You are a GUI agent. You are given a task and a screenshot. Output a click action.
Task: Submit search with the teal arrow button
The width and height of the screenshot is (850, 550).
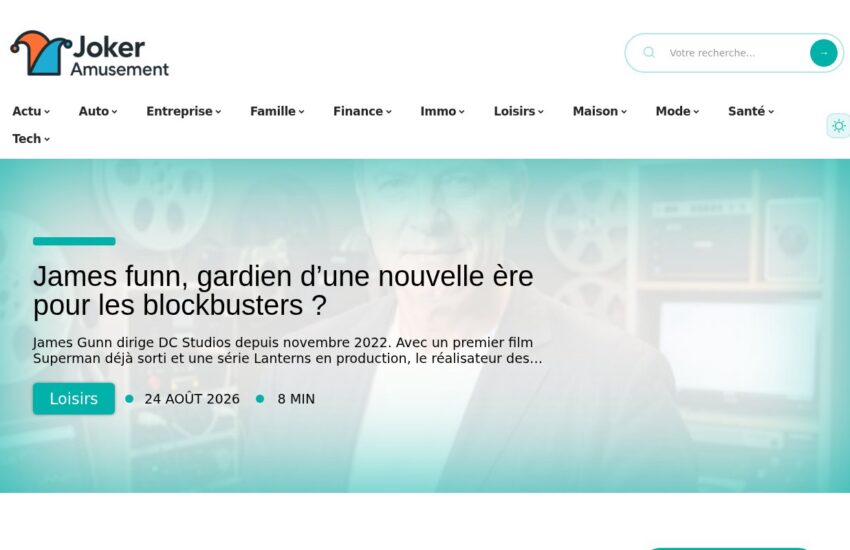[x=823, y=53]
